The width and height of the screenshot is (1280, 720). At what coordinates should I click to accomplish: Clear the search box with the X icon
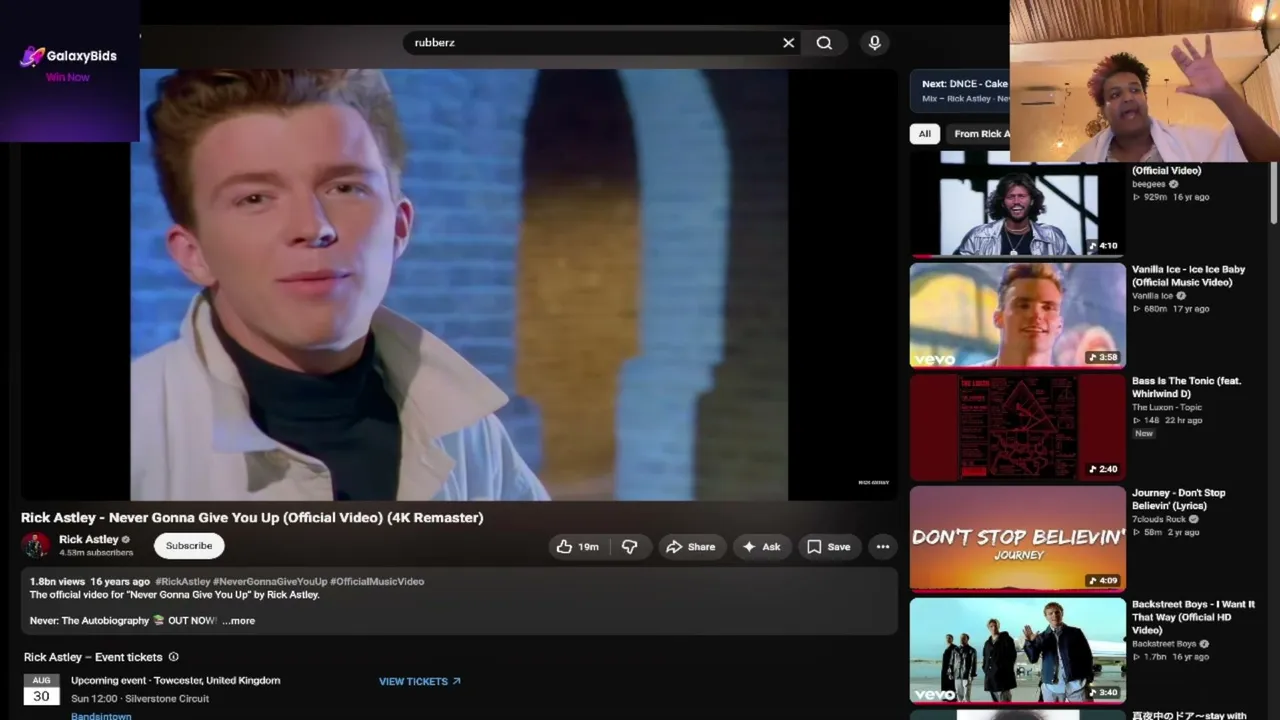coord(788,43)
